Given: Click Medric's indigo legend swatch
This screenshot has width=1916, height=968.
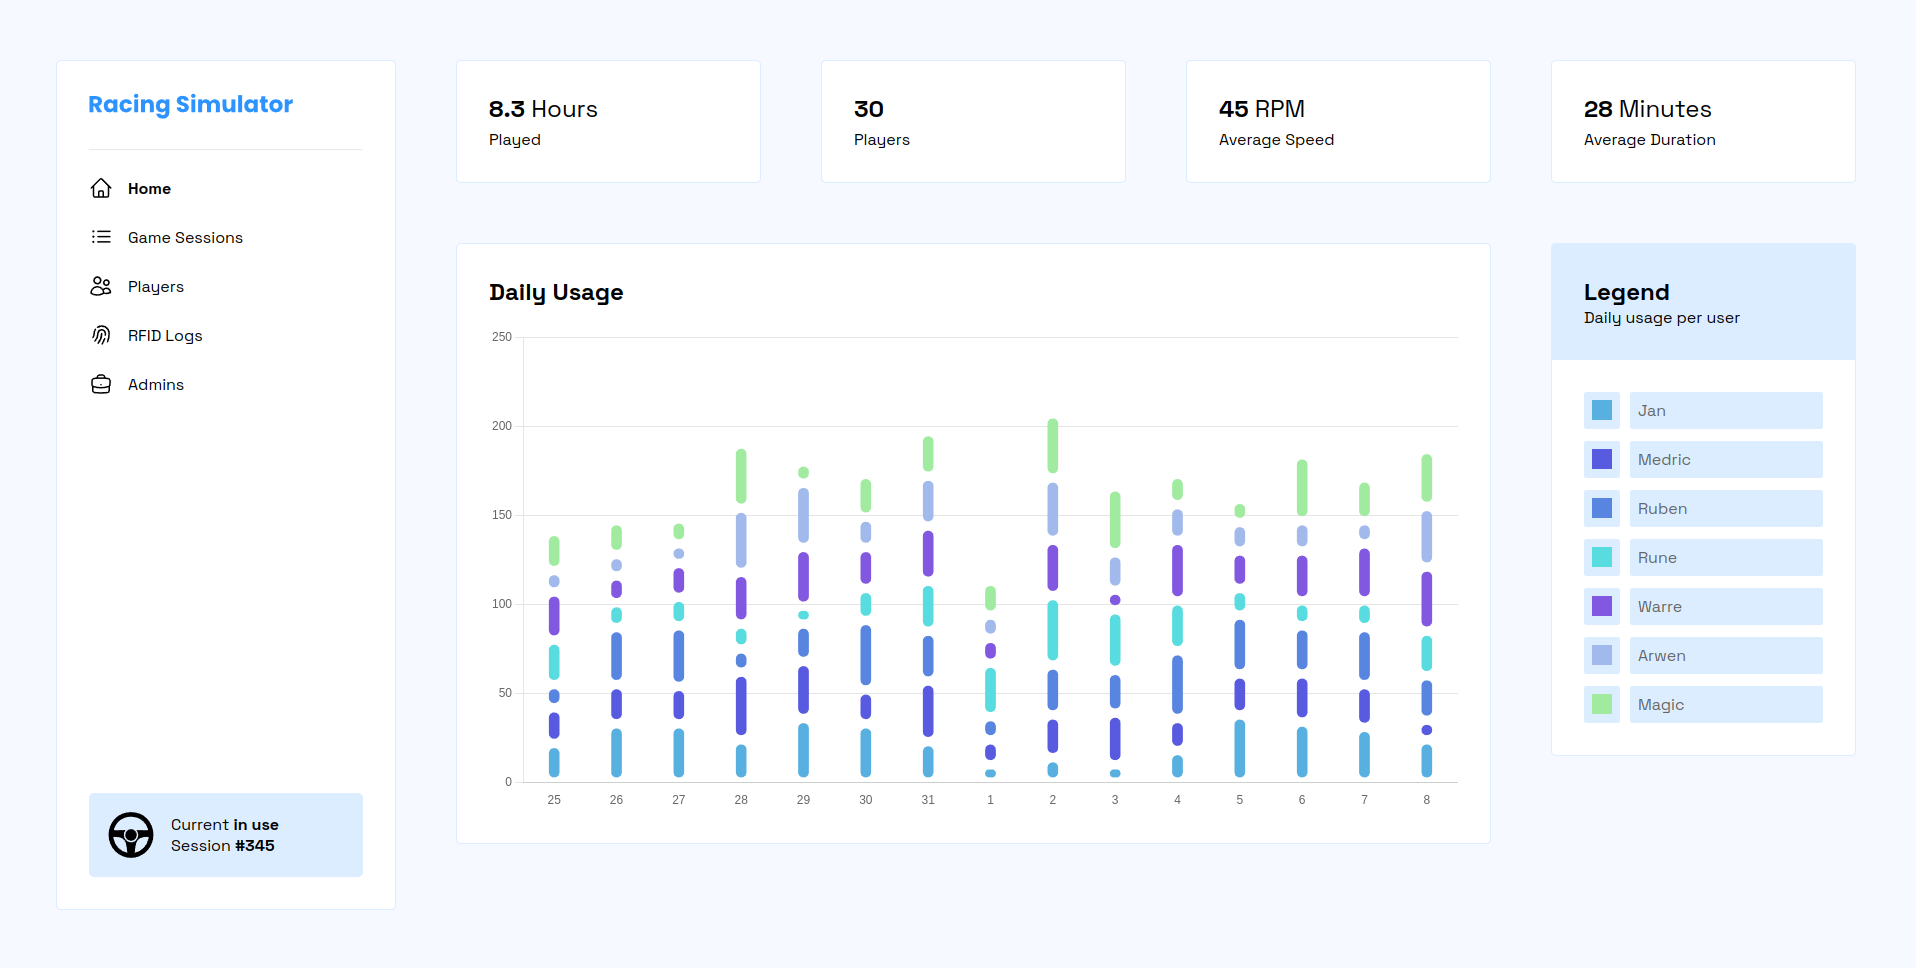Looking at the screenshot, I should 1602,459.
